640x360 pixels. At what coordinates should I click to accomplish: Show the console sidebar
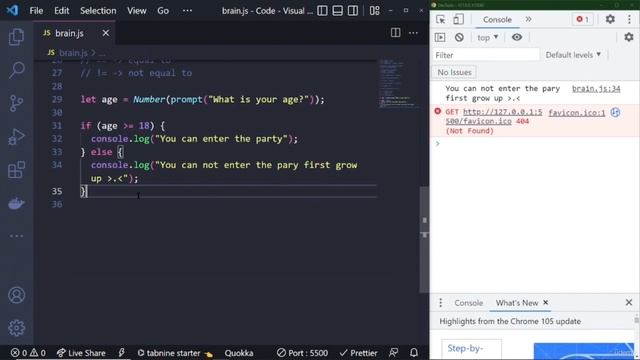click(440, 37)
